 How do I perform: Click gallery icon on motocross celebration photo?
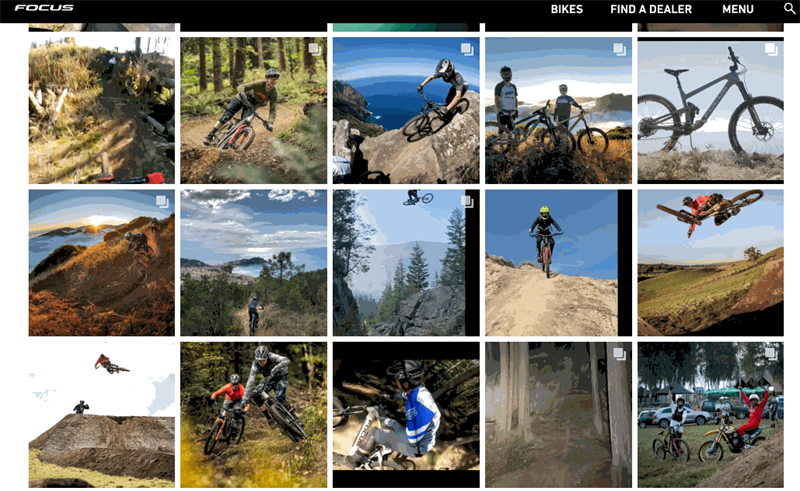click(771, 354)
